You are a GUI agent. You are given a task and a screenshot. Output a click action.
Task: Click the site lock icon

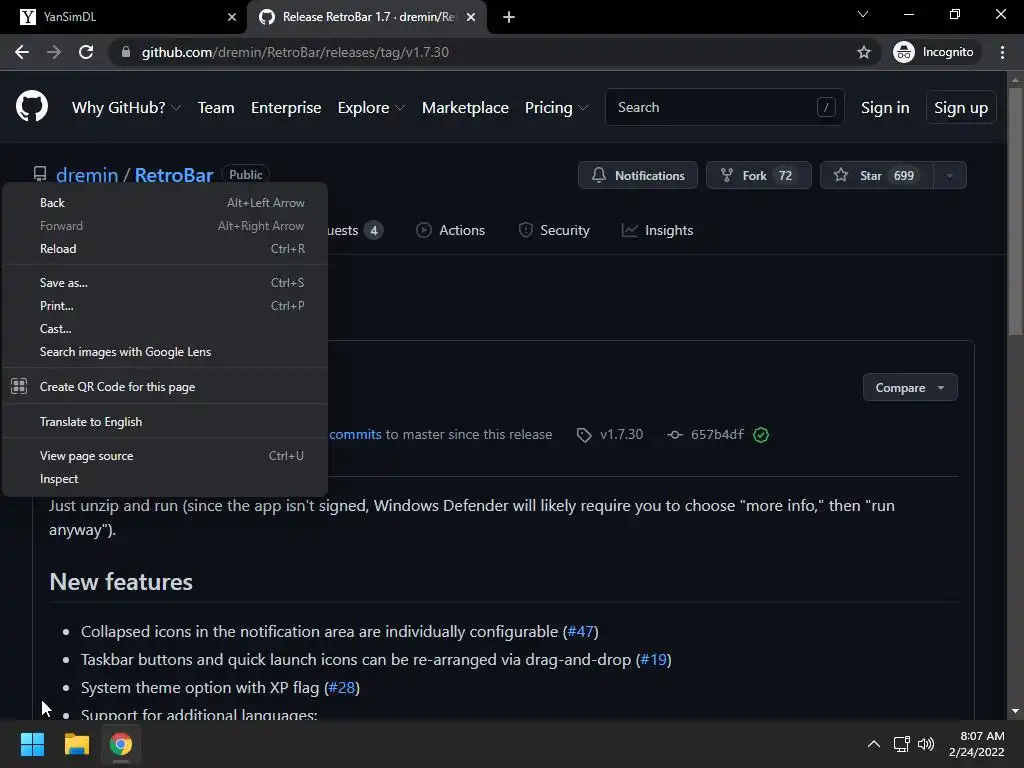(126, 52)
